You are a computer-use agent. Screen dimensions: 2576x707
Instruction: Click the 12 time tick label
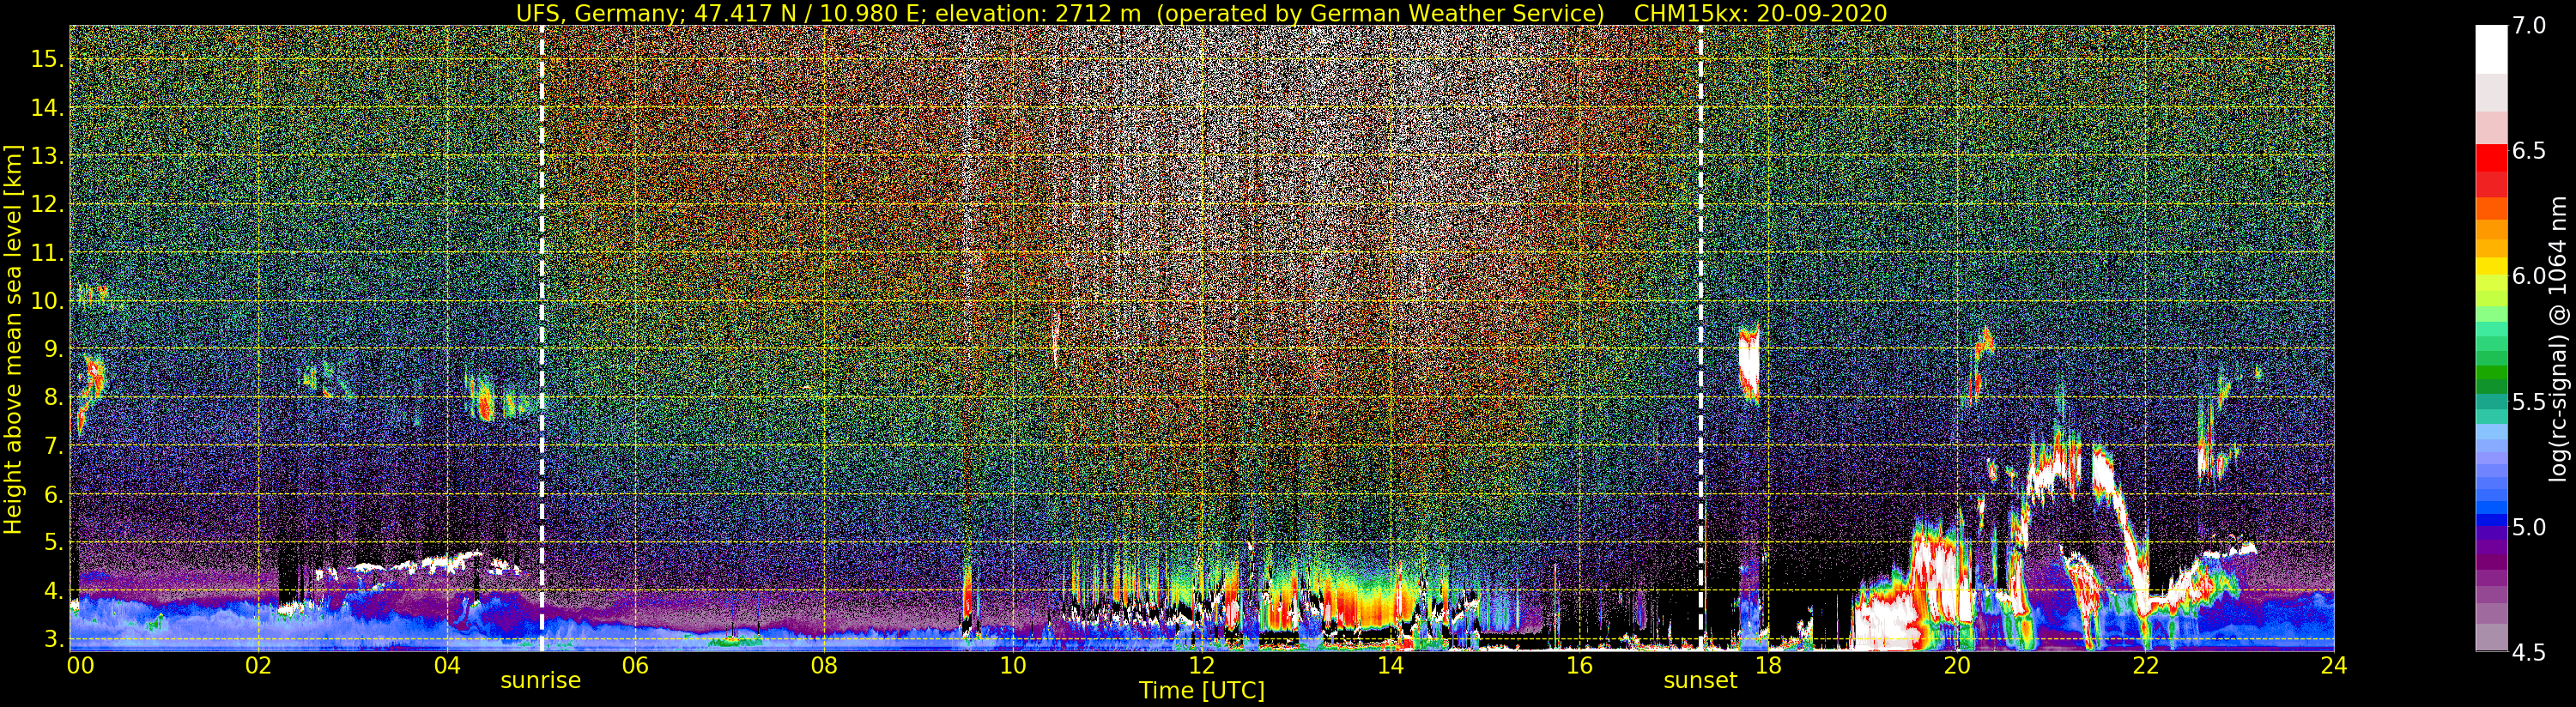[1201, 666]
